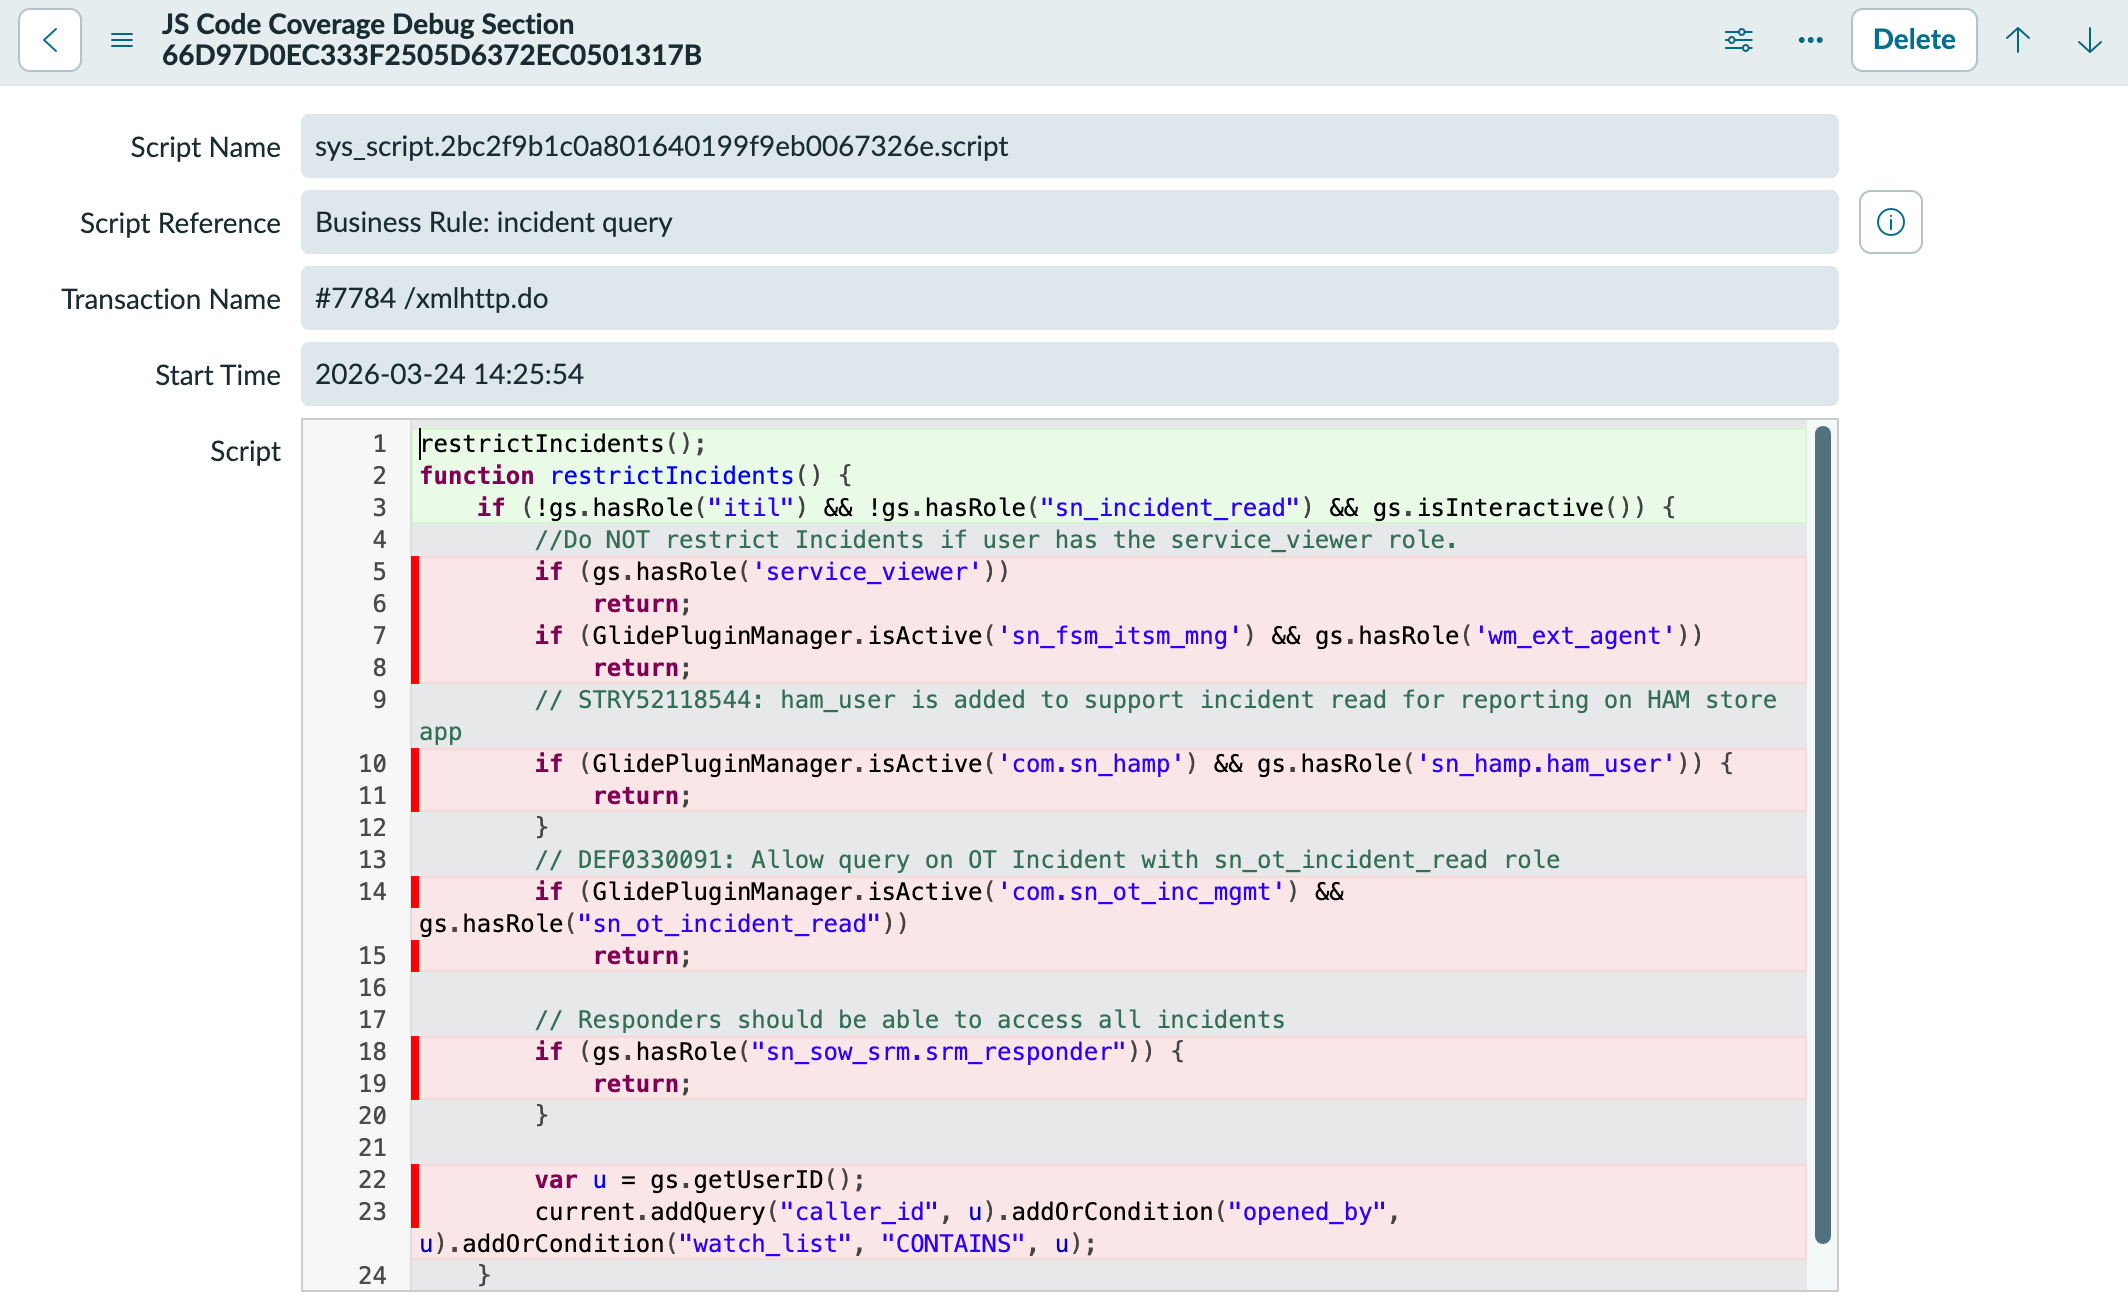Click the return statement on line 11
This screenshot has height=1314, width=2128.
(x=642, y=796)
